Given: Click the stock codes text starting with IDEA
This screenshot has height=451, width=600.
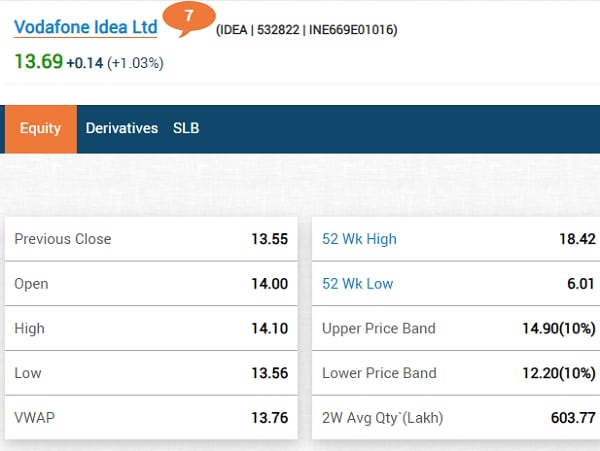Looking at the screenshot, I should click(307, 30).
